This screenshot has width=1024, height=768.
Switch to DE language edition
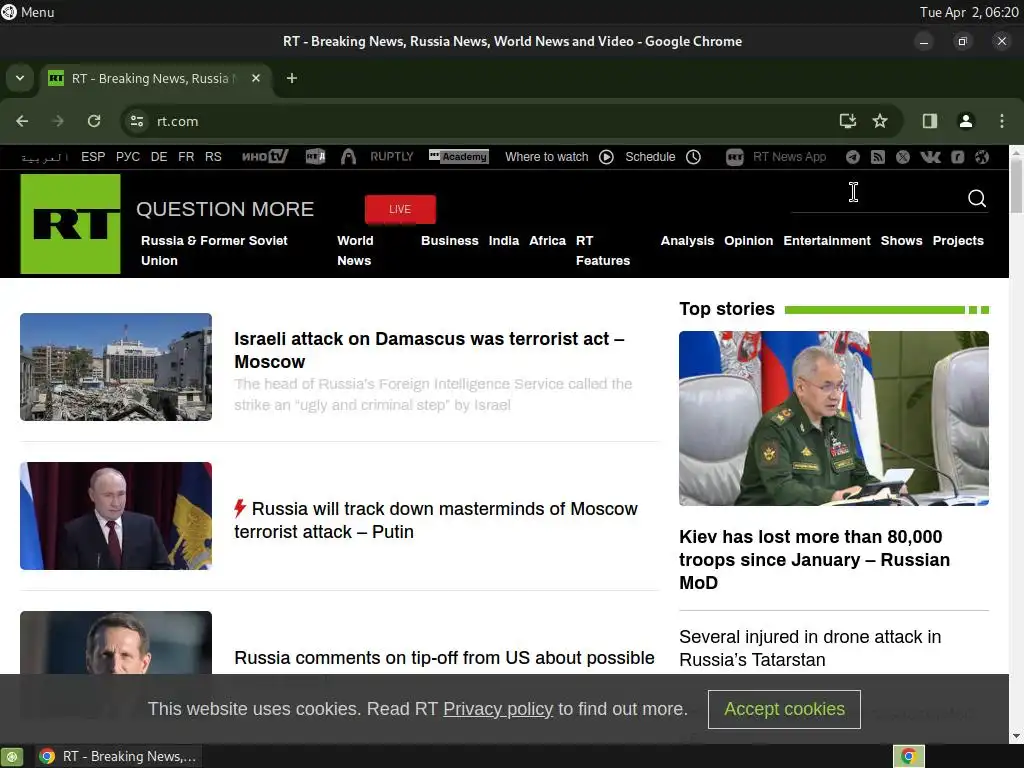click(x=159, y=157)
